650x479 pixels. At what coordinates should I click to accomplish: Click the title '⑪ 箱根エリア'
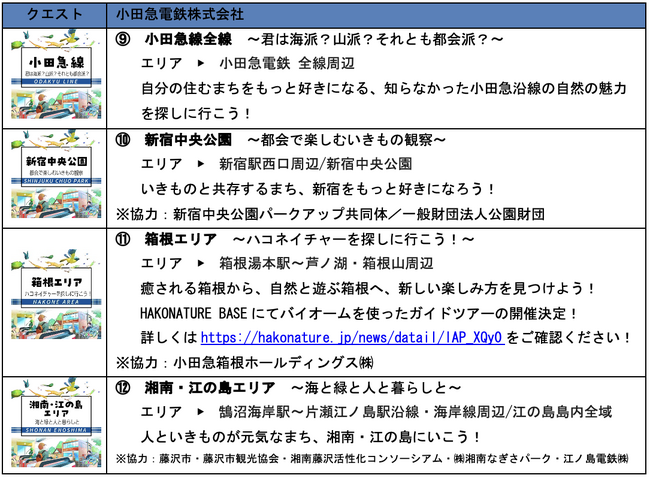[166, 239]
